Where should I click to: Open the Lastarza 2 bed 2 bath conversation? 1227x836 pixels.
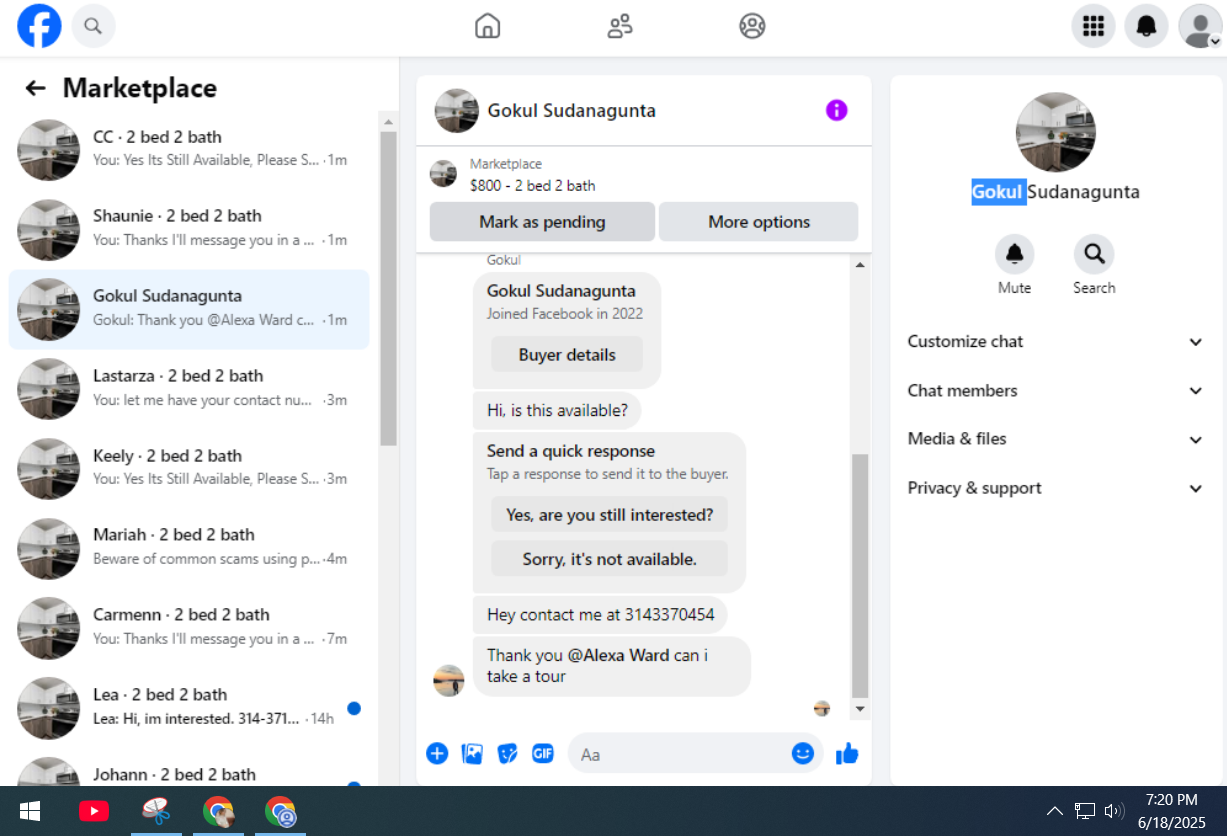(189, 389)
